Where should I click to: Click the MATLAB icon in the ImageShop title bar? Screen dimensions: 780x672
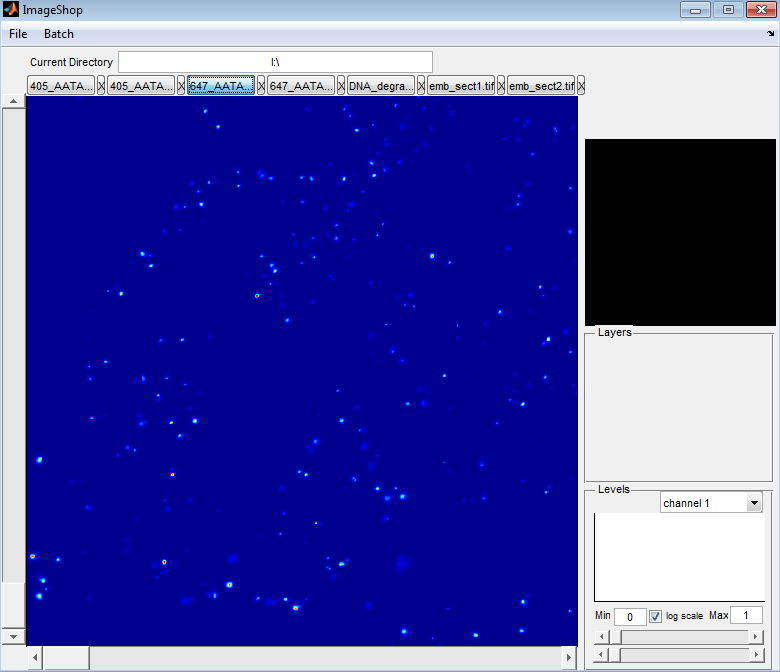point(10,9)
